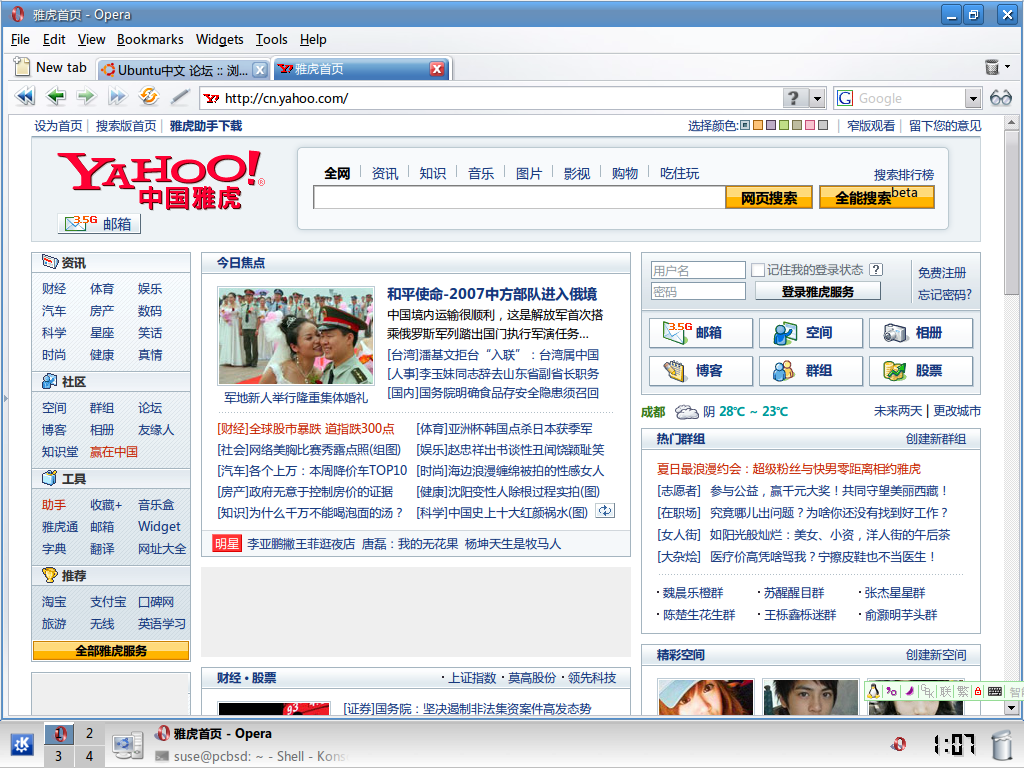
Task: Click the 网页搜索 search button
Action: coord(769,198)
